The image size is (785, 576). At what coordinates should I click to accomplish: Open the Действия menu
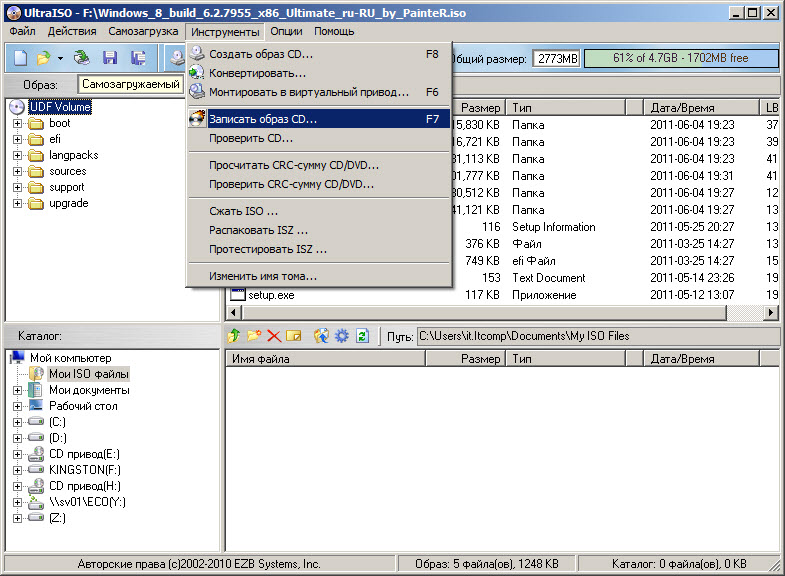click(72, 31)
